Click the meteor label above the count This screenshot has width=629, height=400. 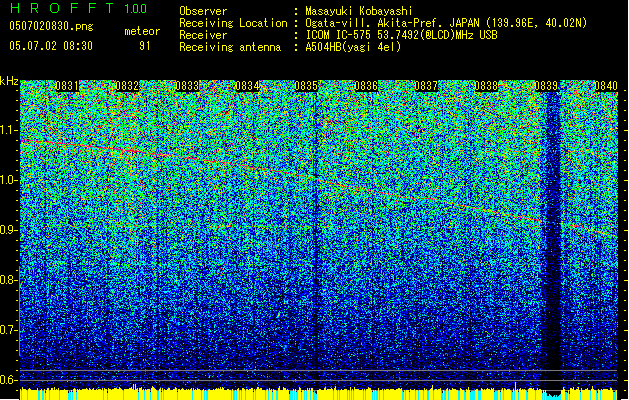[x=142, y=31]
